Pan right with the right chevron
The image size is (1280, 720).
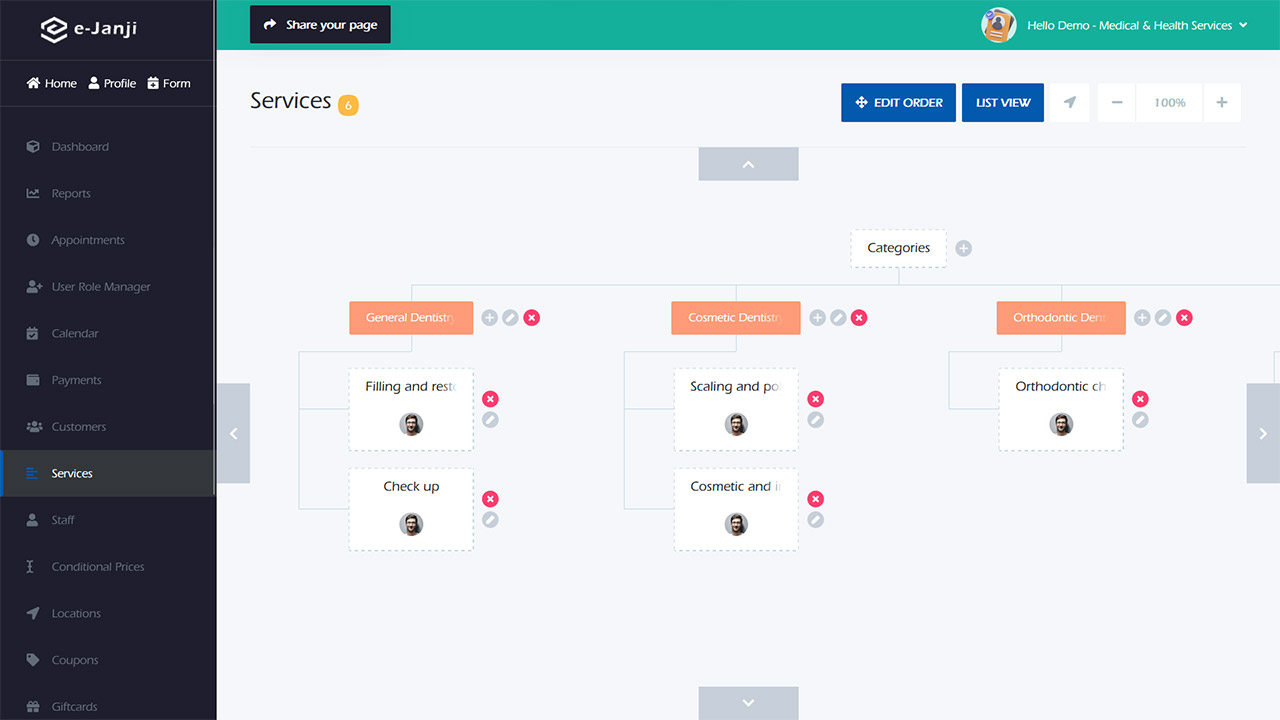click(1263, 433)
